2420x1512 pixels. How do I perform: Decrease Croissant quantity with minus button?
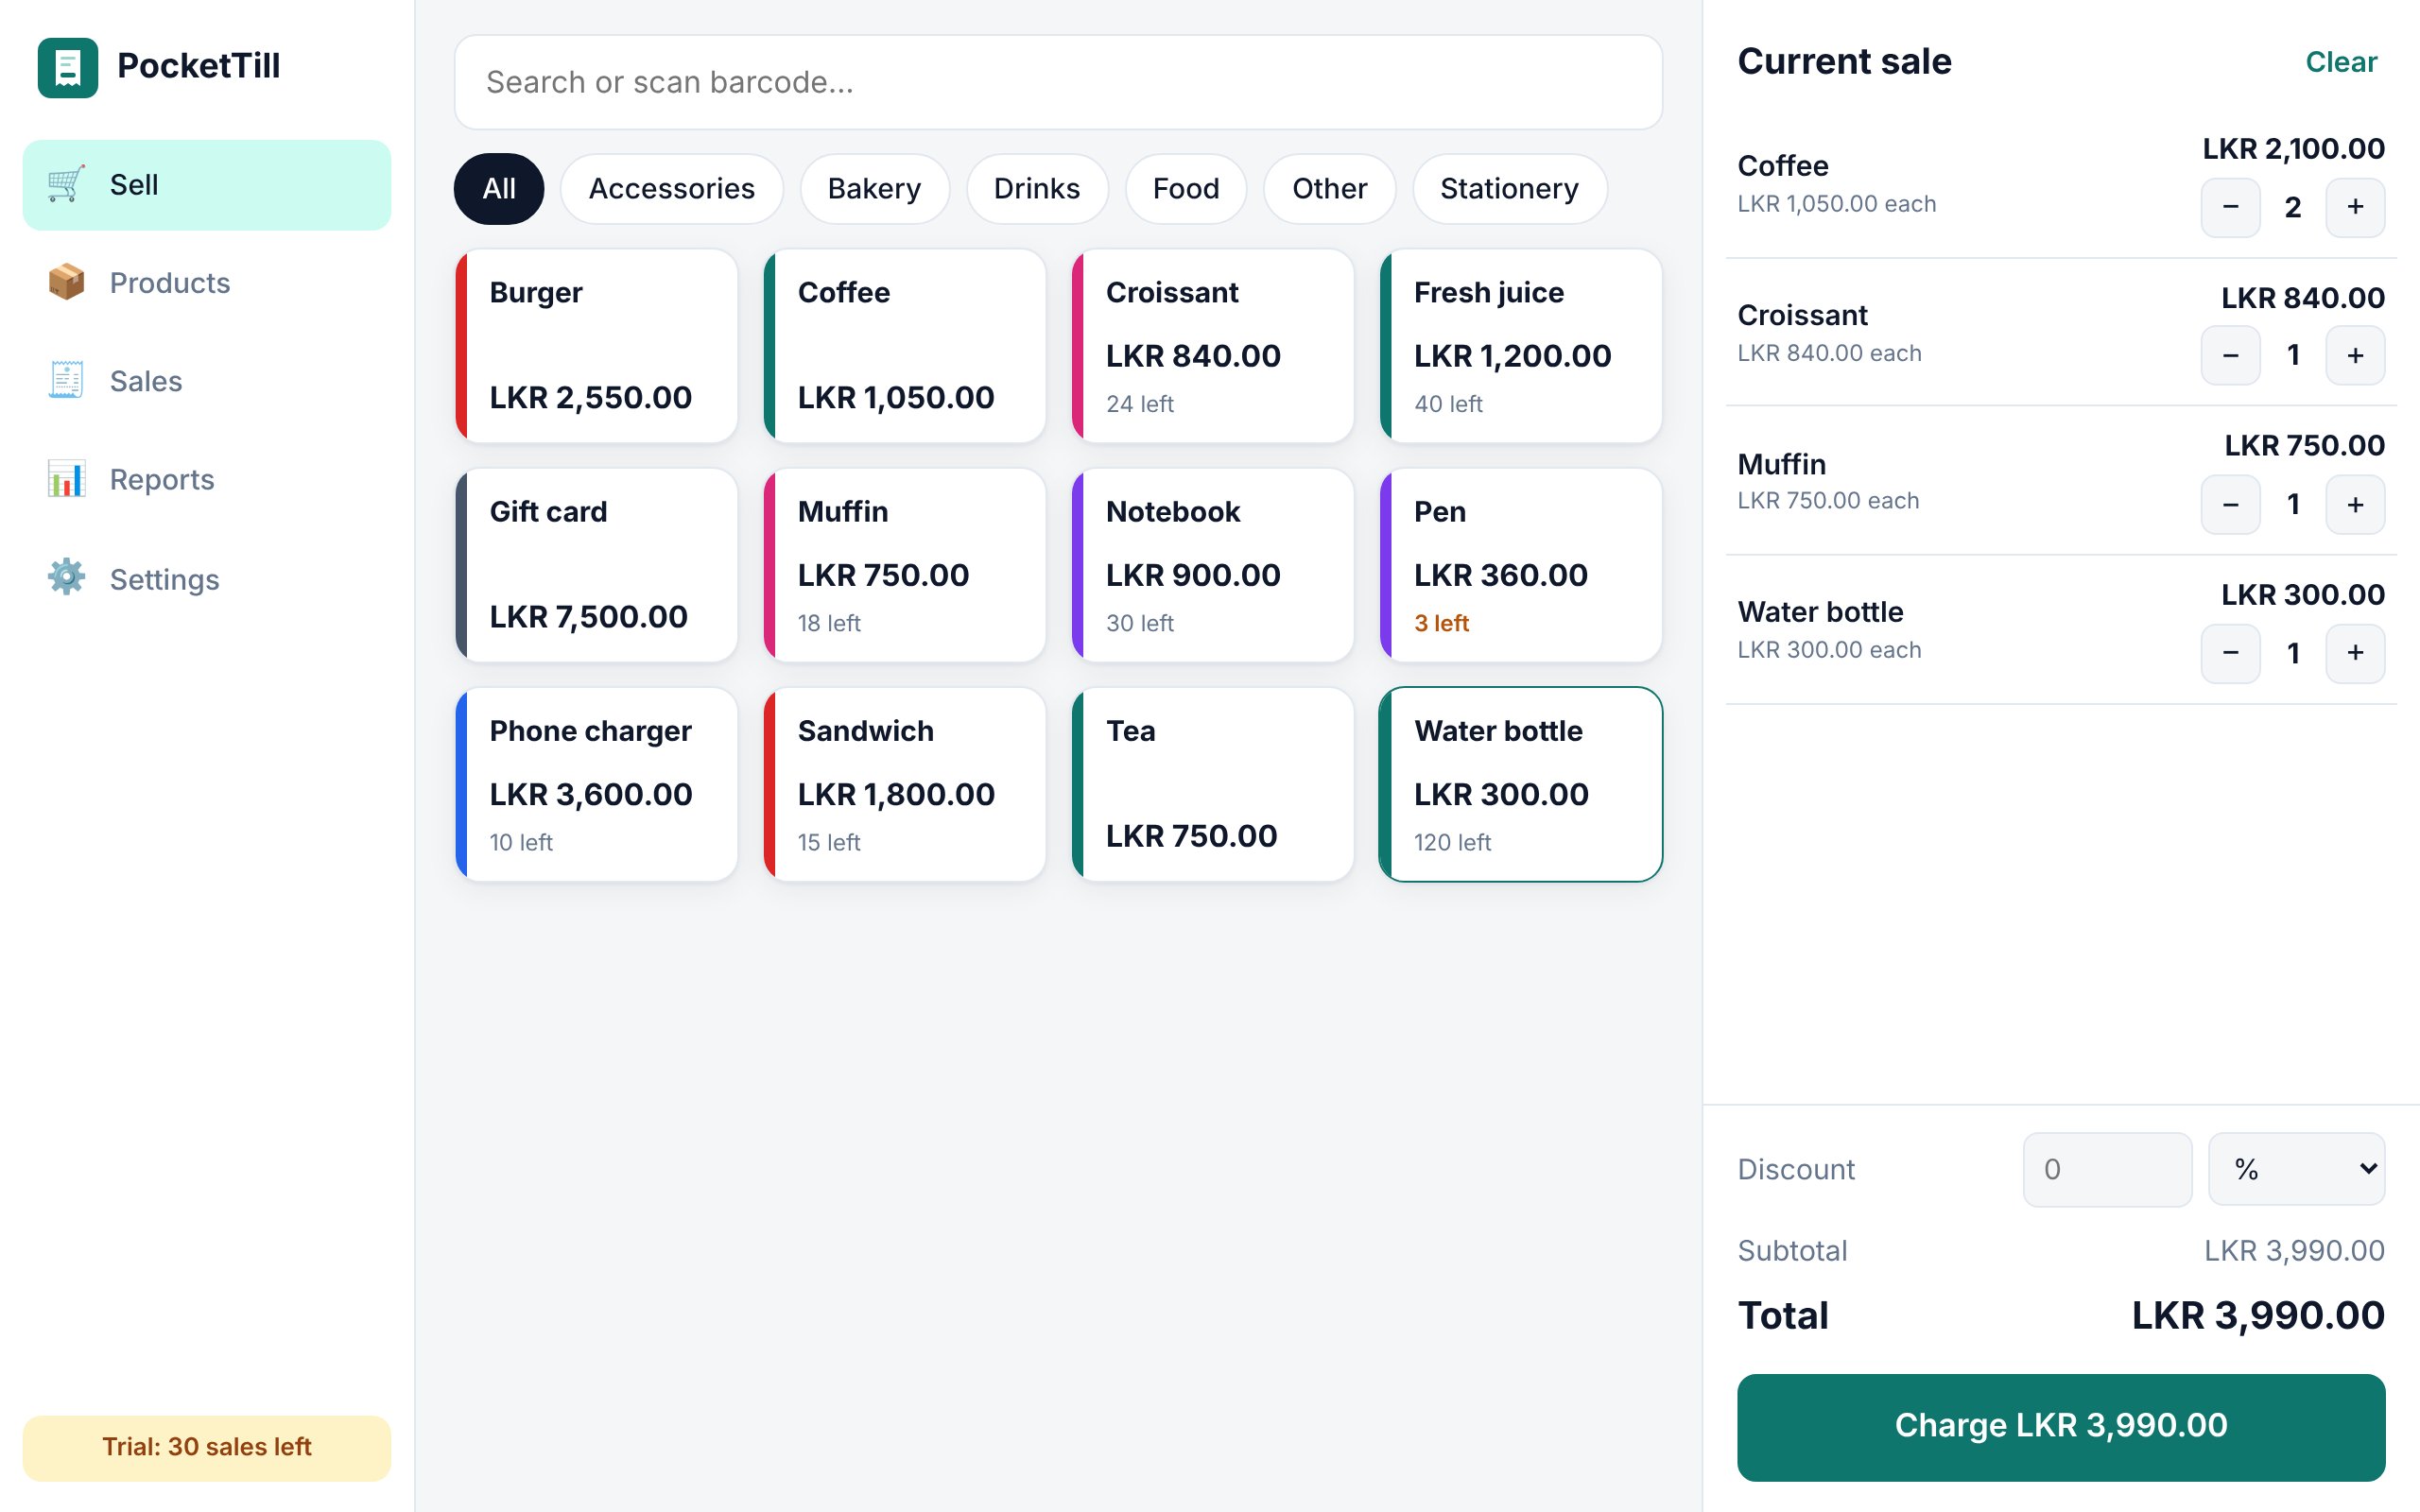2230,355
